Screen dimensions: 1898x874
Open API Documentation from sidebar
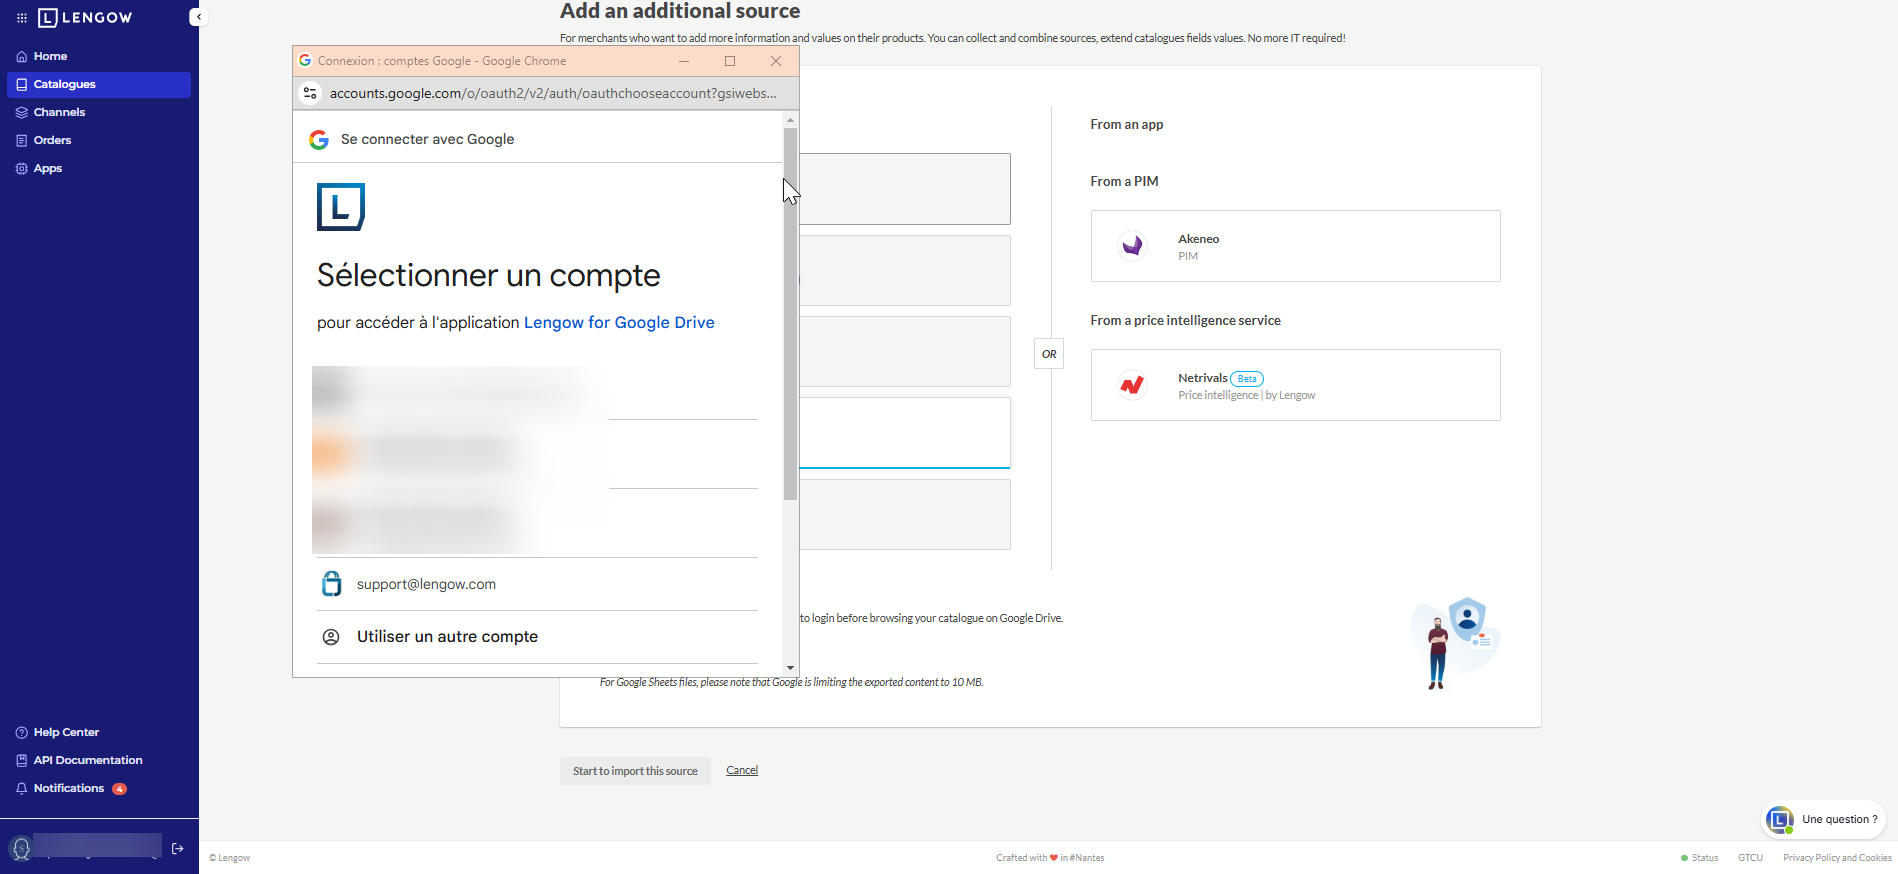coord(88,760)
